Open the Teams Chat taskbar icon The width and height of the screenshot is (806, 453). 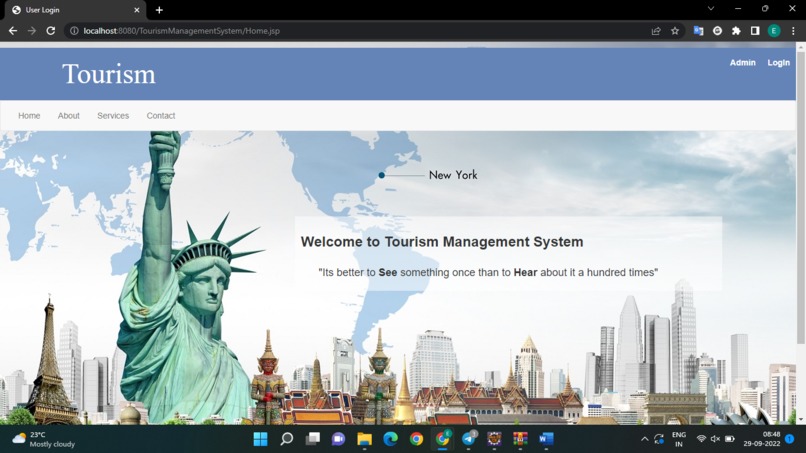point(338,439)
